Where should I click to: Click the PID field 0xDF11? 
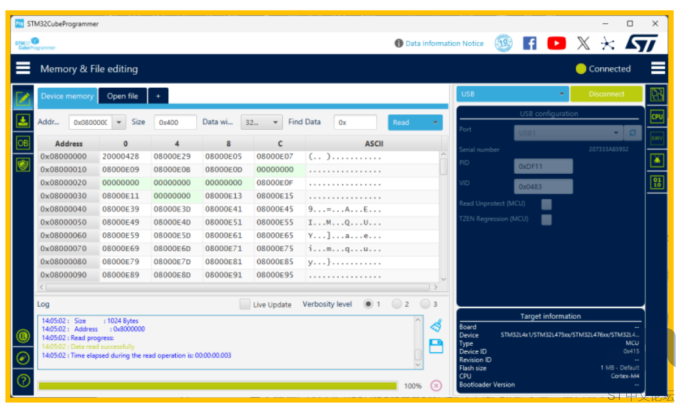coord(543,166)
